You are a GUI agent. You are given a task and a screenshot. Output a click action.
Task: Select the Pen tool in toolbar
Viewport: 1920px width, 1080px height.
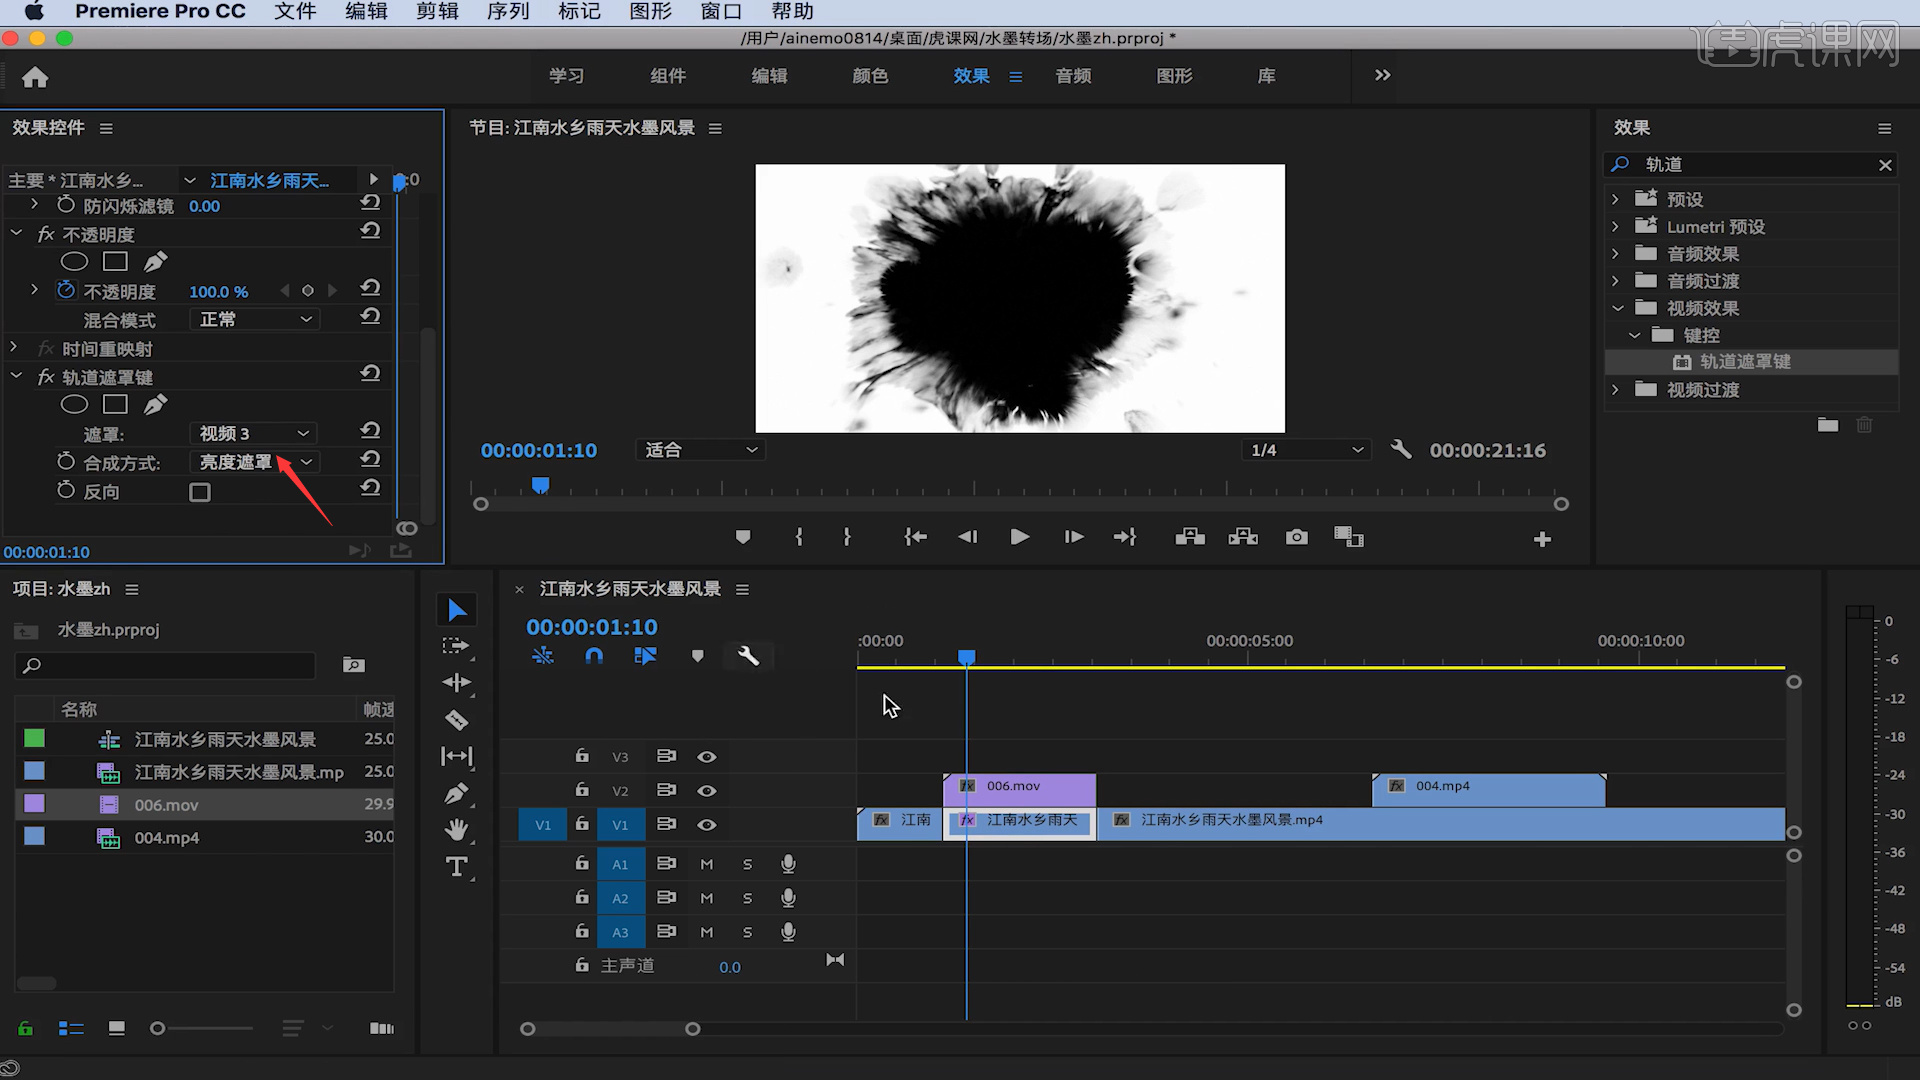pos(456,794)
